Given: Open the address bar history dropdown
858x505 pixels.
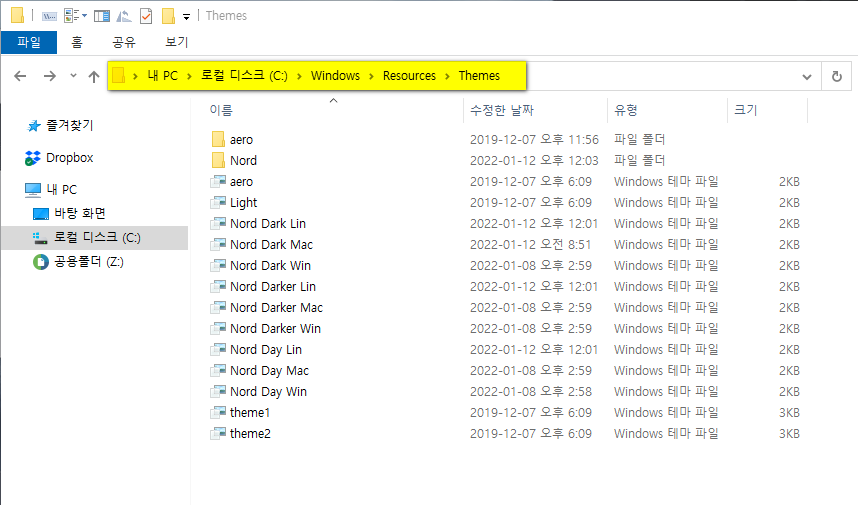Looking at the screenshot, I should coord(807,77).
